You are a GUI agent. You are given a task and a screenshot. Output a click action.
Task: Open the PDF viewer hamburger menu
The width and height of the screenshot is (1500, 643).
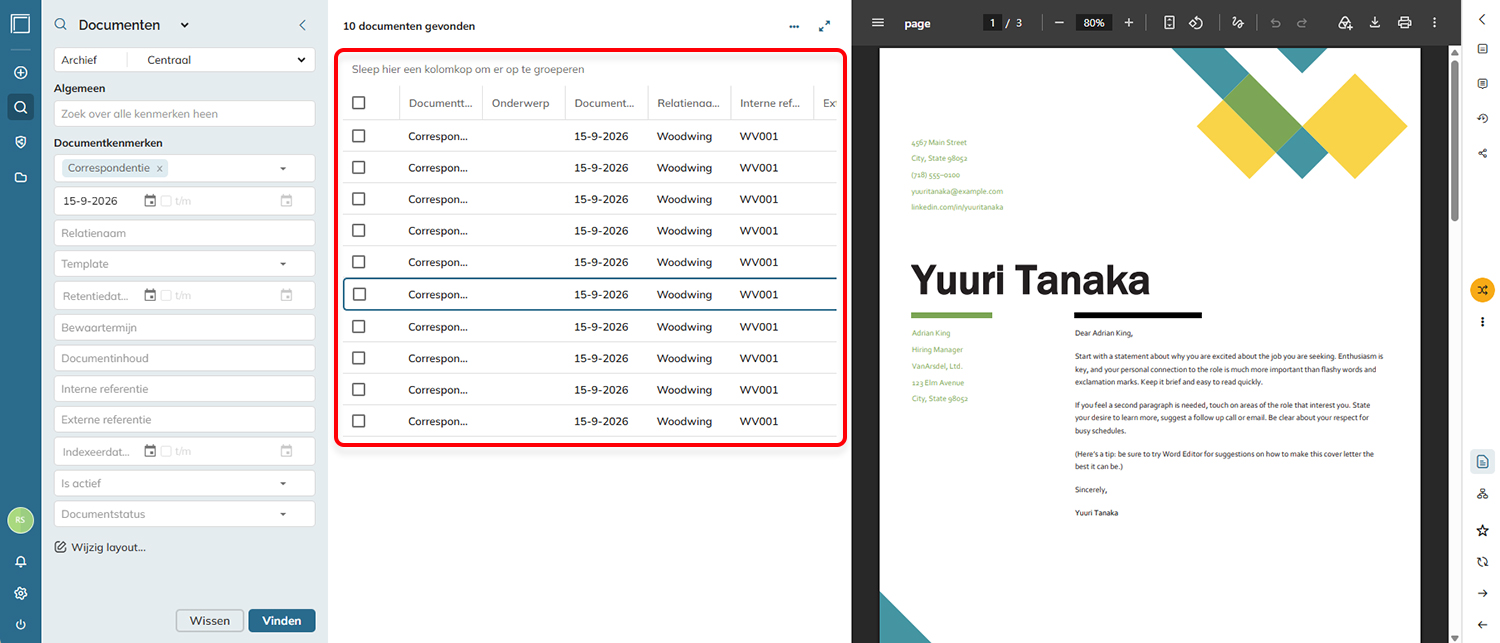pos(878,23)
